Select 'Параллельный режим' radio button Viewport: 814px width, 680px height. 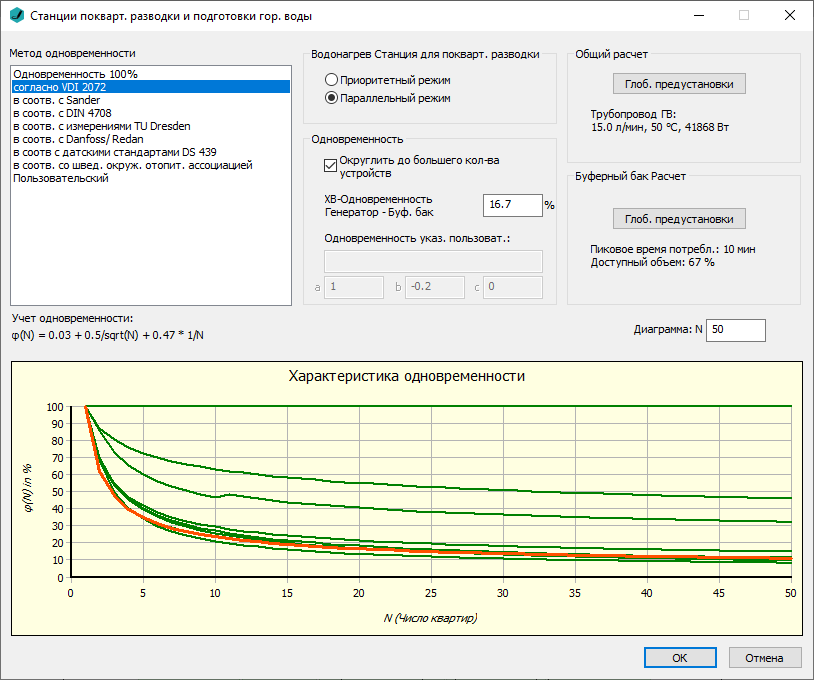(x=331, y=98)
